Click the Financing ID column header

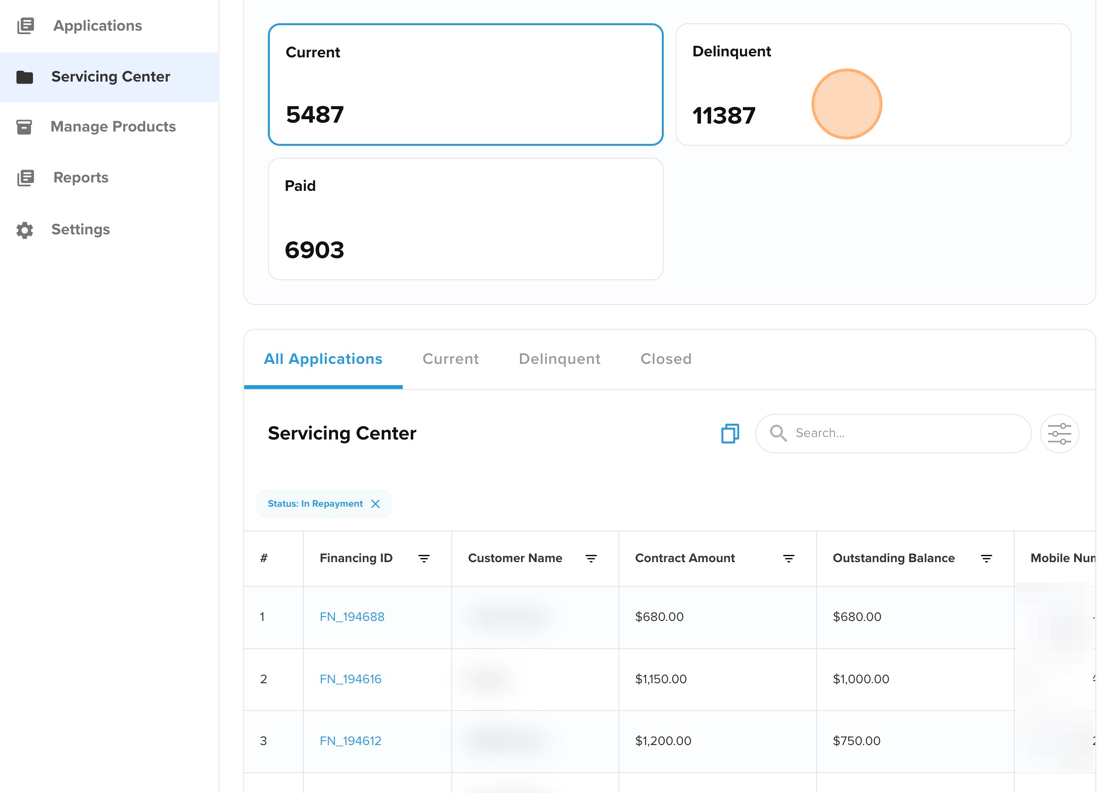coord(356,559)
